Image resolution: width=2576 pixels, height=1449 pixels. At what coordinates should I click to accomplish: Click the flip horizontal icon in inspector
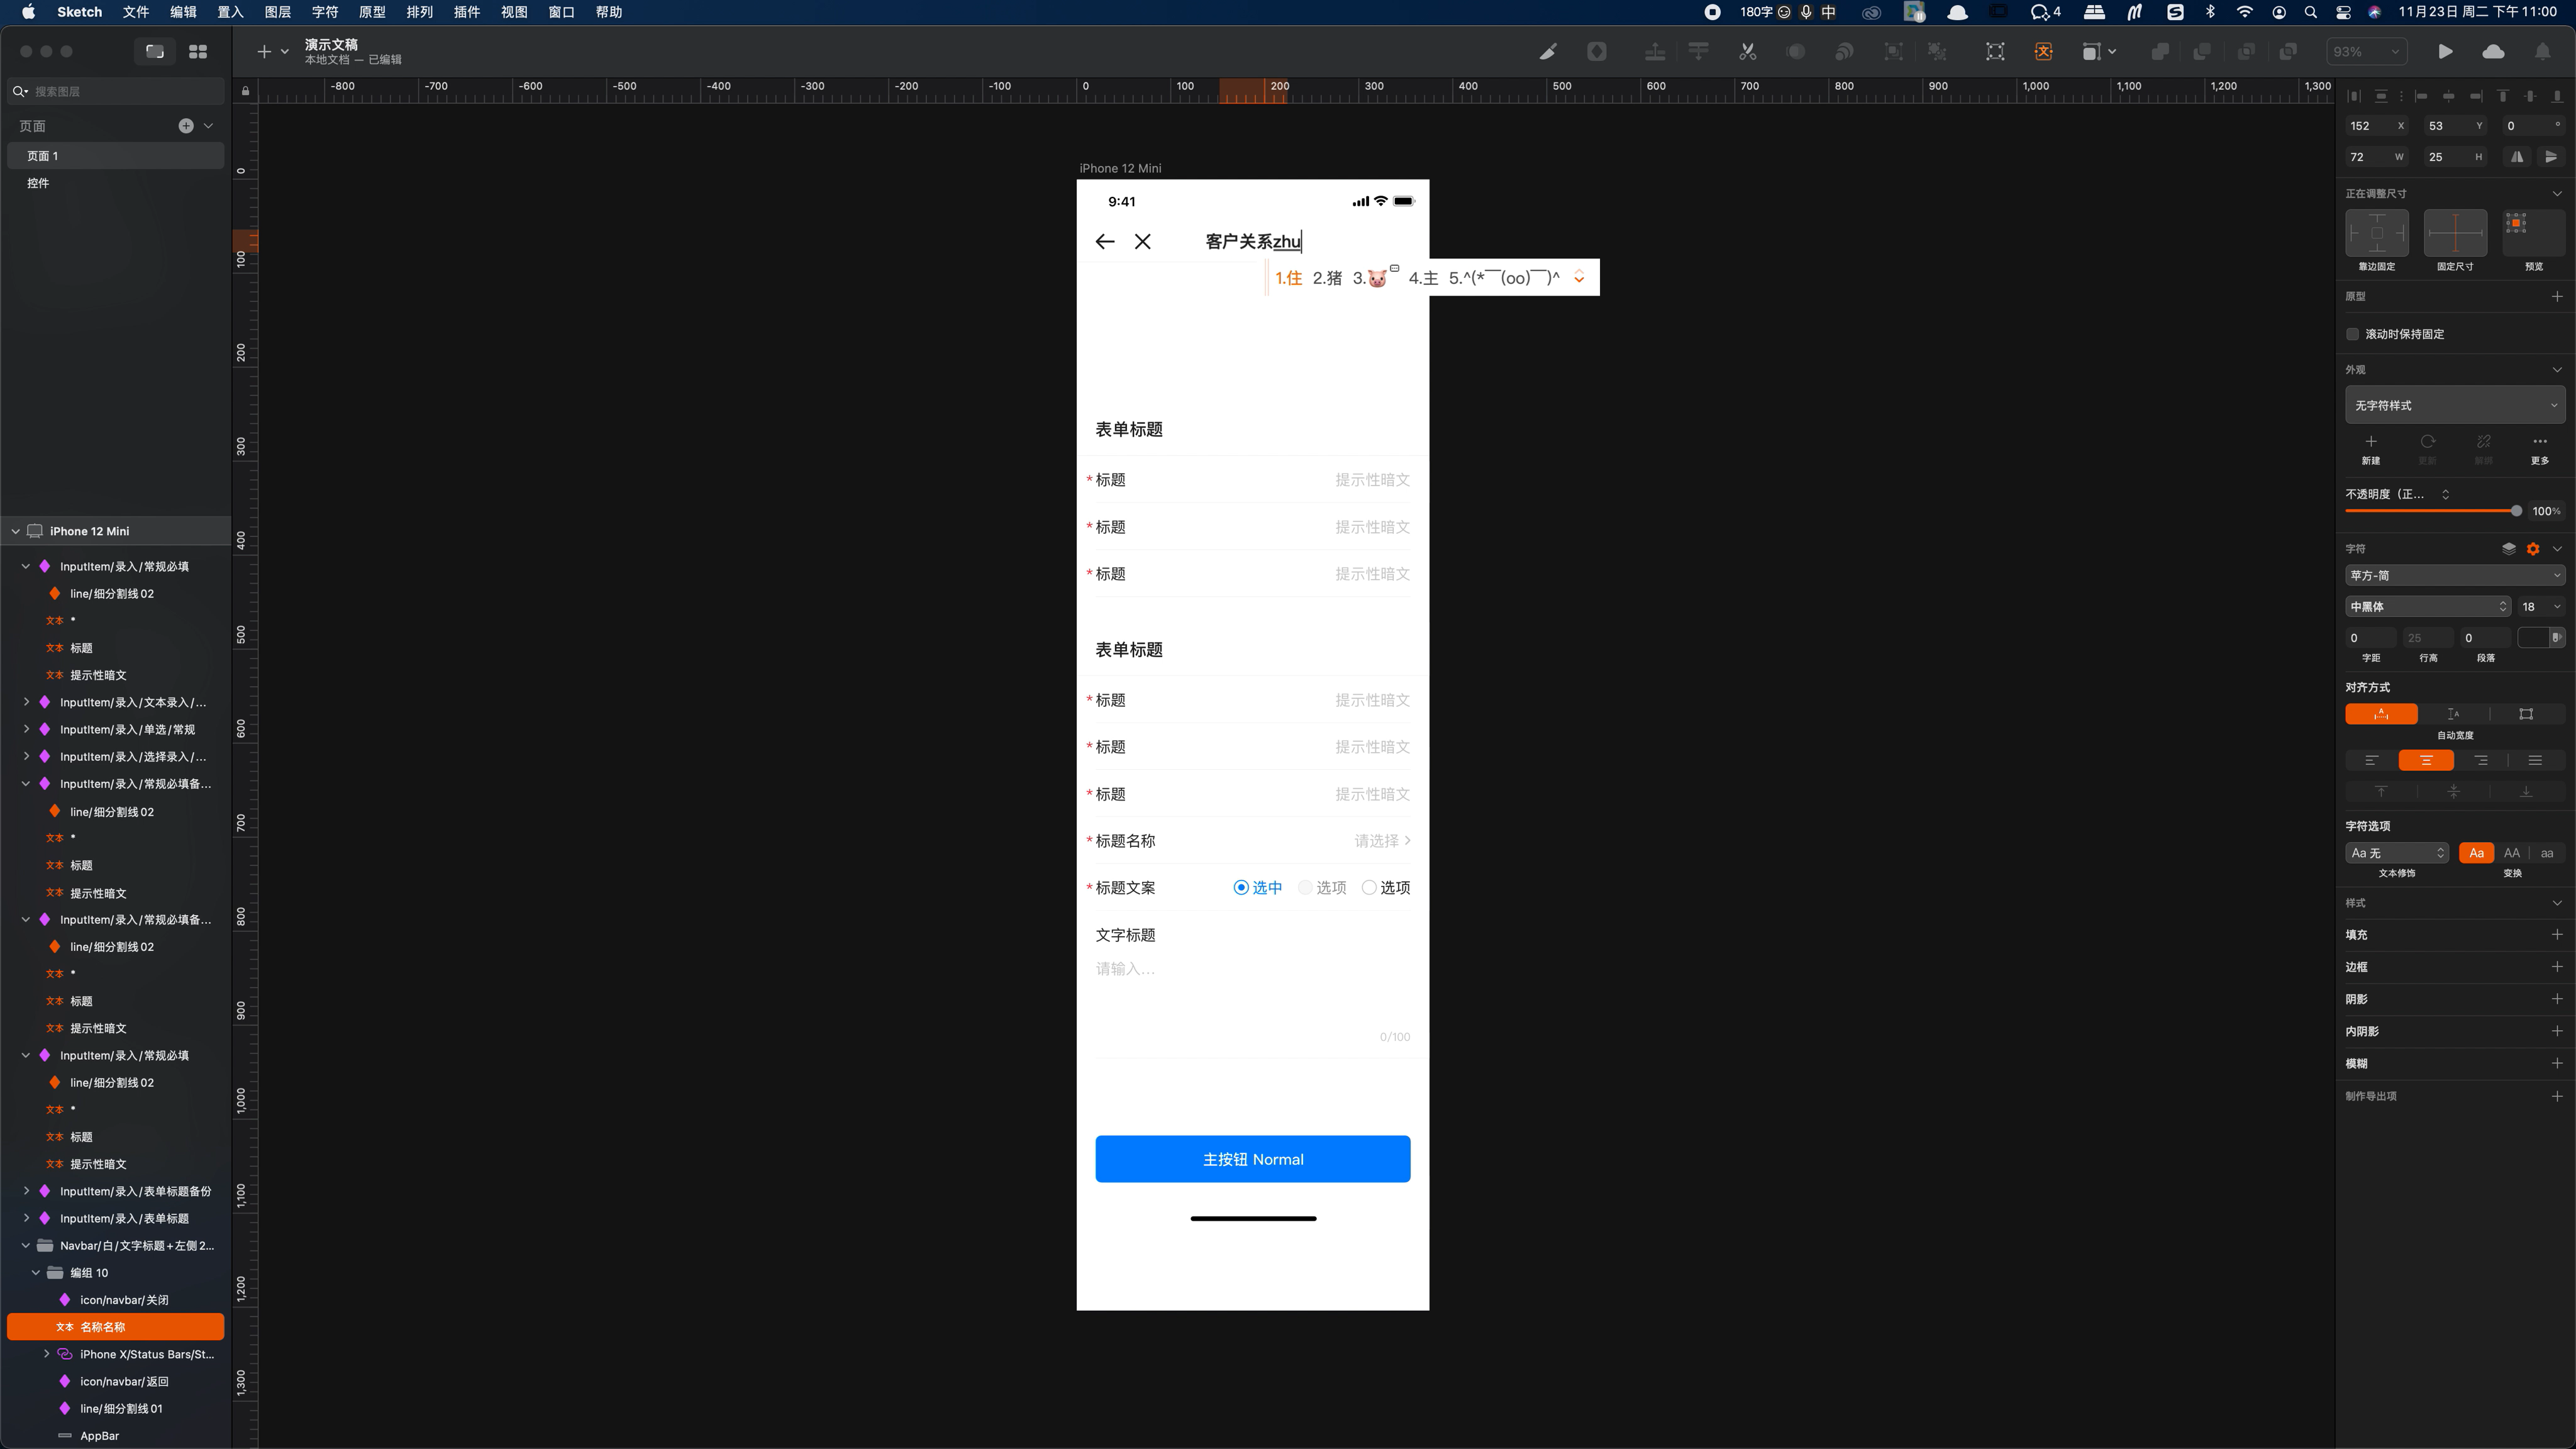pos(2517,157)
